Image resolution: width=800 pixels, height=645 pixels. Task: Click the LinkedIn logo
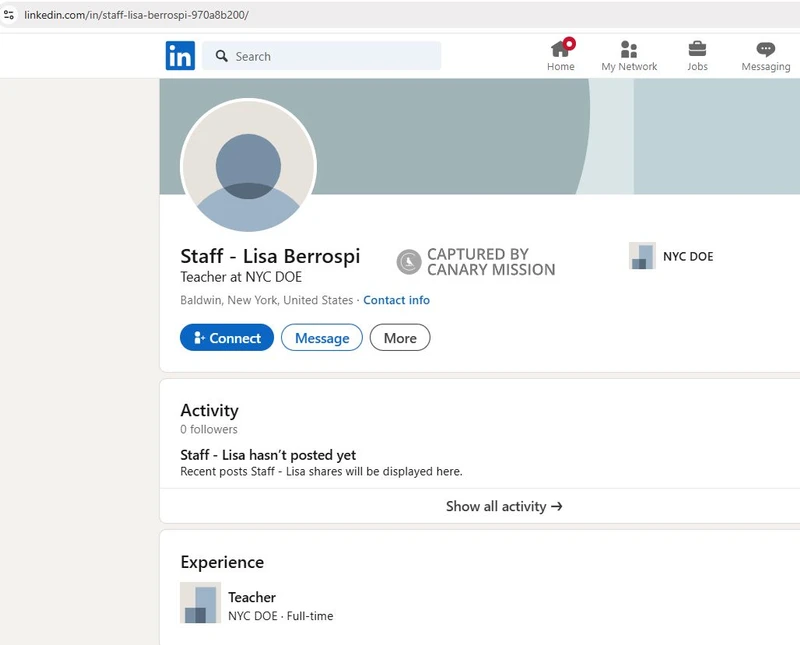click(180, 56)
